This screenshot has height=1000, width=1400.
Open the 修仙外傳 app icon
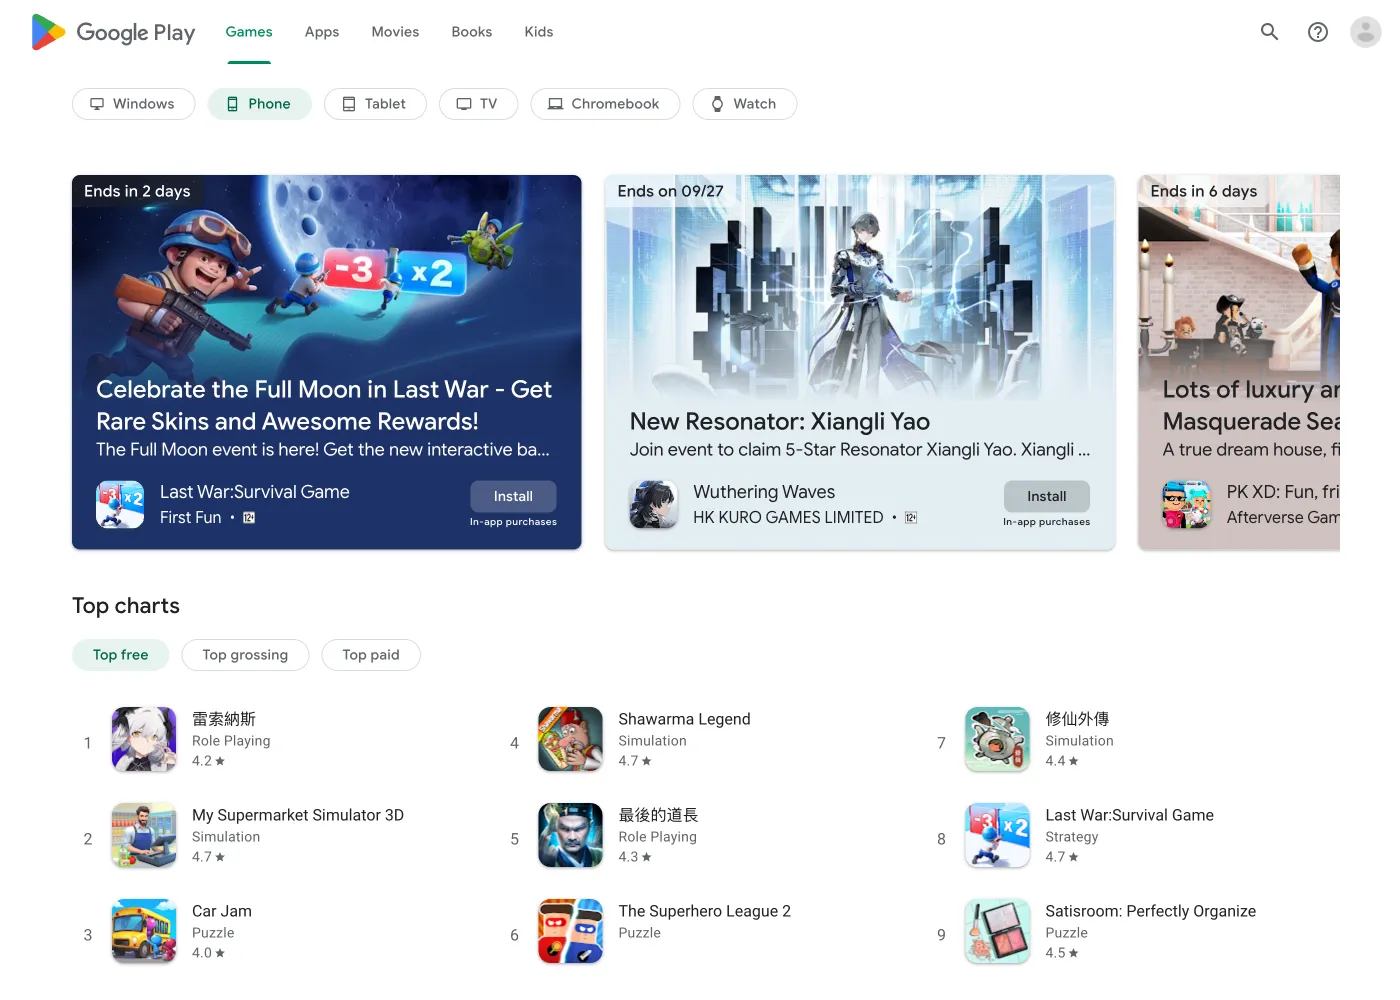[997, 739]
